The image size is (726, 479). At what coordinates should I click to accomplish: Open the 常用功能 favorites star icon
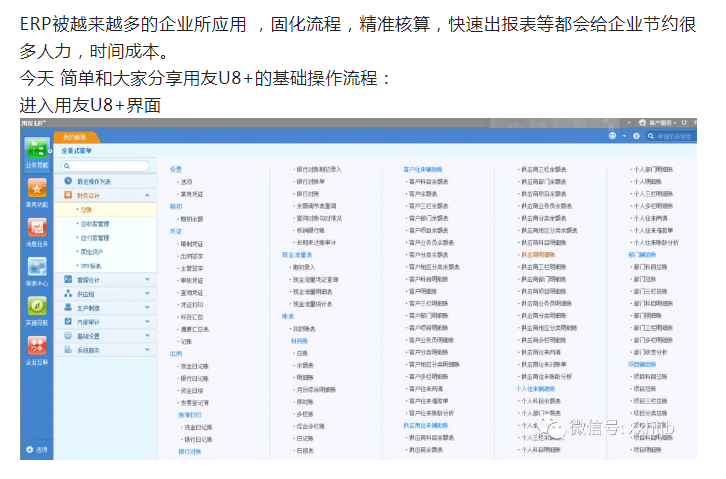[x=37, y=189]
